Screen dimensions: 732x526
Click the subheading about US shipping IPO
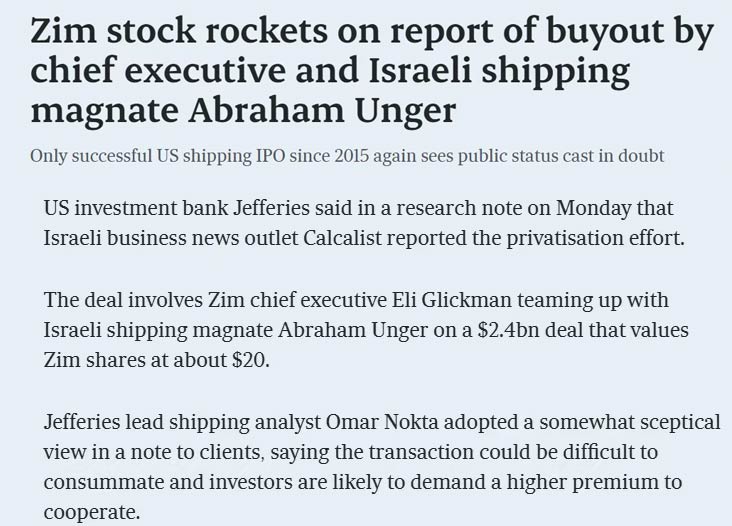point(347,156)
